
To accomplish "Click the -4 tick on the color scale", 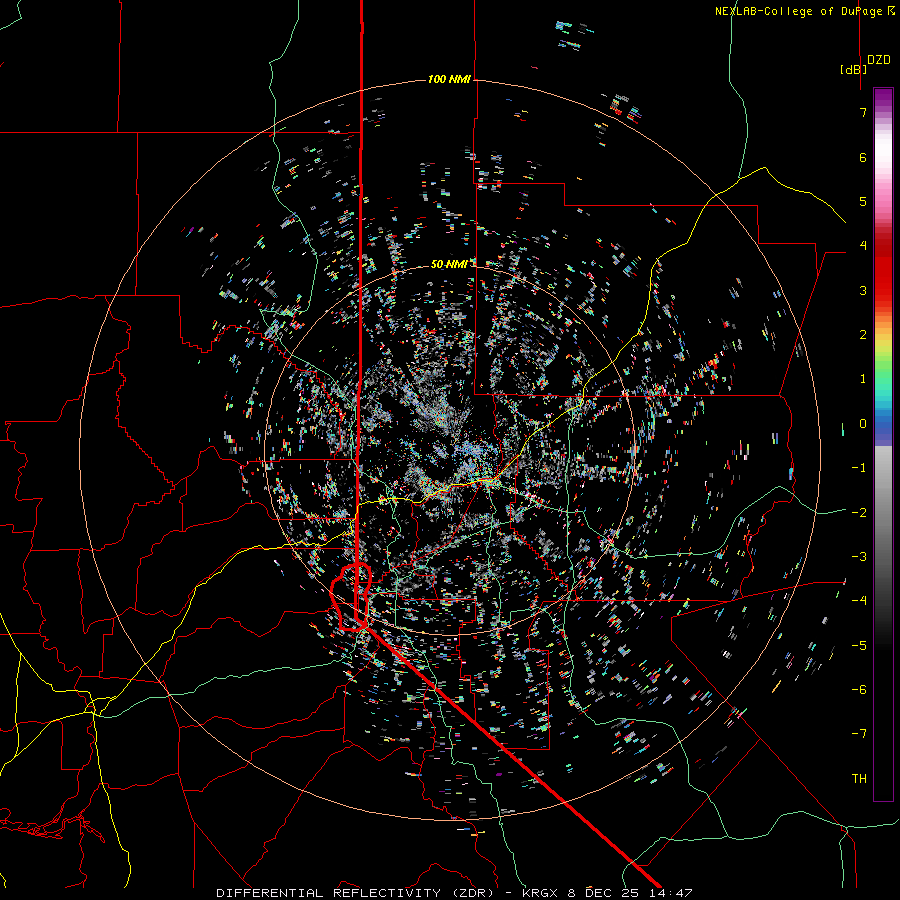I will pos(859,600).
